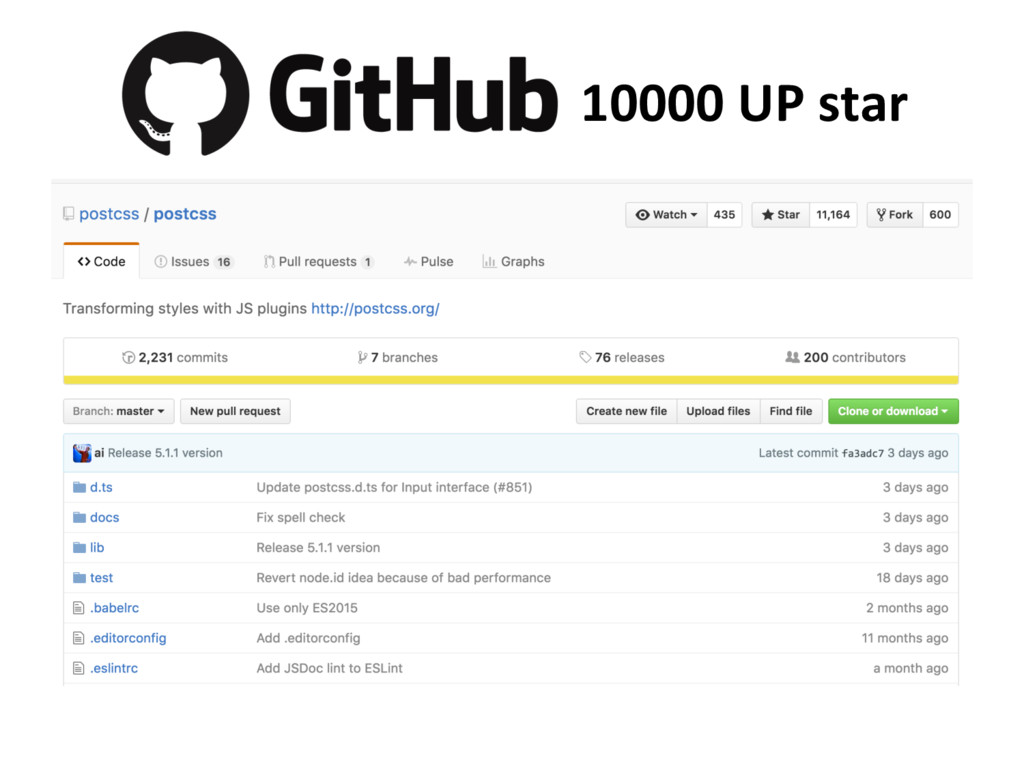View the 76 releases
Viewport: 1024px width, 768px height.
[x=622, y=357]
